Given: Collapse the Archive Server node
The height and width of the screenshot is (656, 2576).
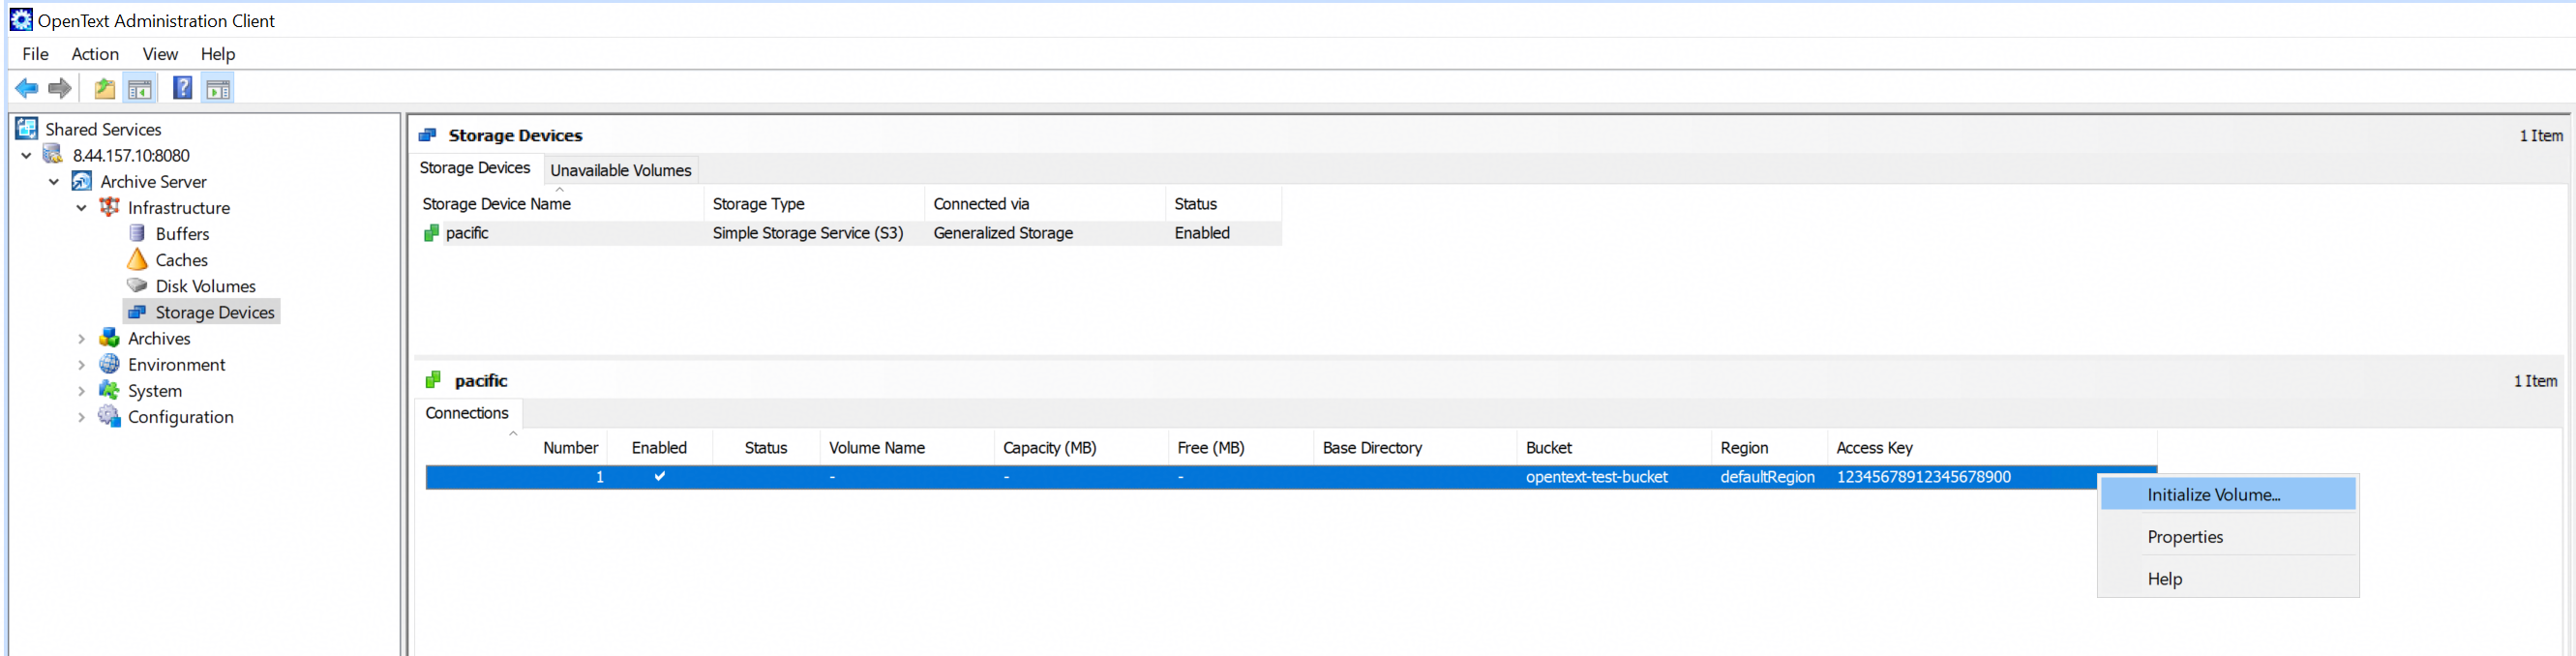Looking at the screenshot, I should (x=54, y=182).
